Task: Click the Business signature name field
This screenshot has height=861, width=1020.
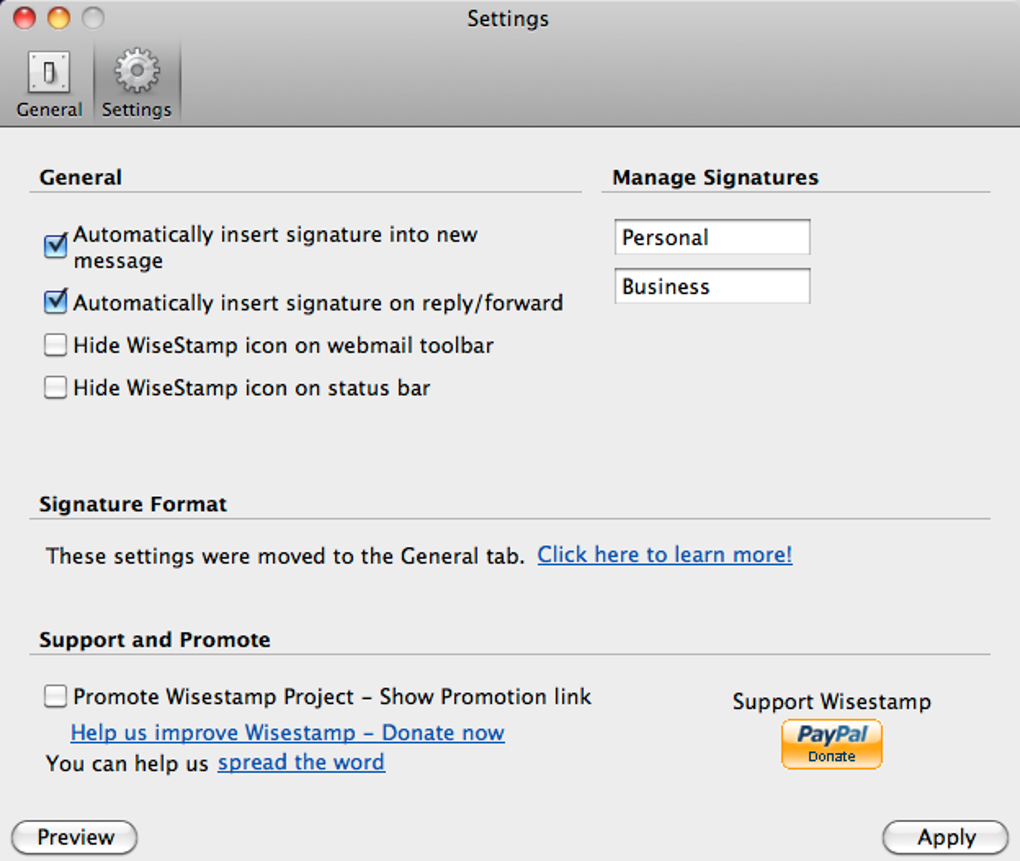Action: pyautogui.click(x=712, y=287)
